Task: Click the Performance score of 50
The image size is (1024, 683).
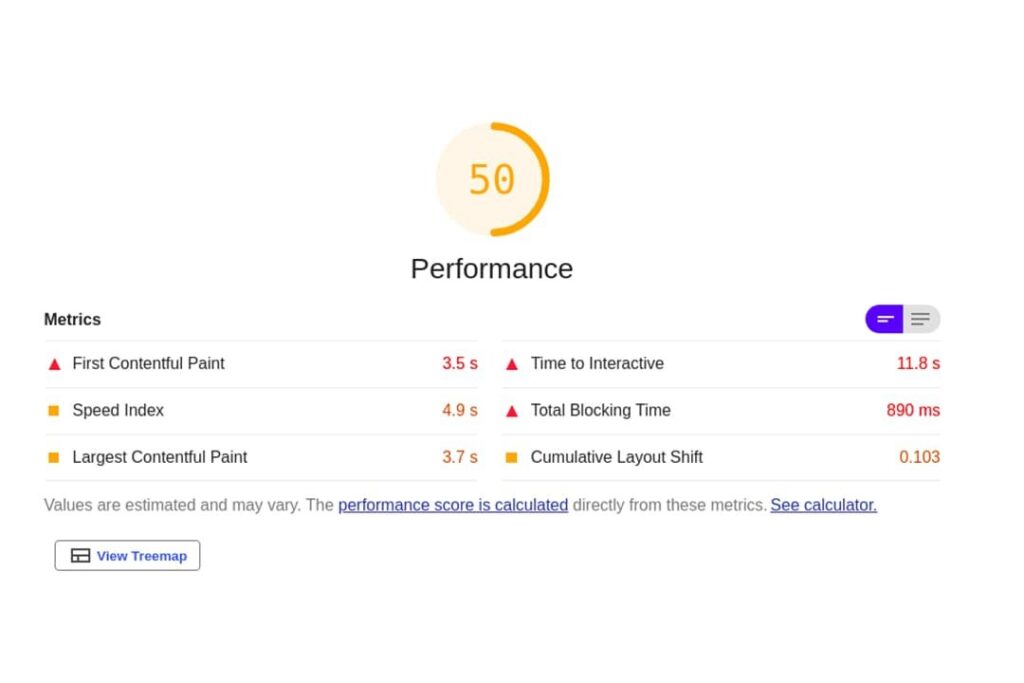Action: [491, 179]
